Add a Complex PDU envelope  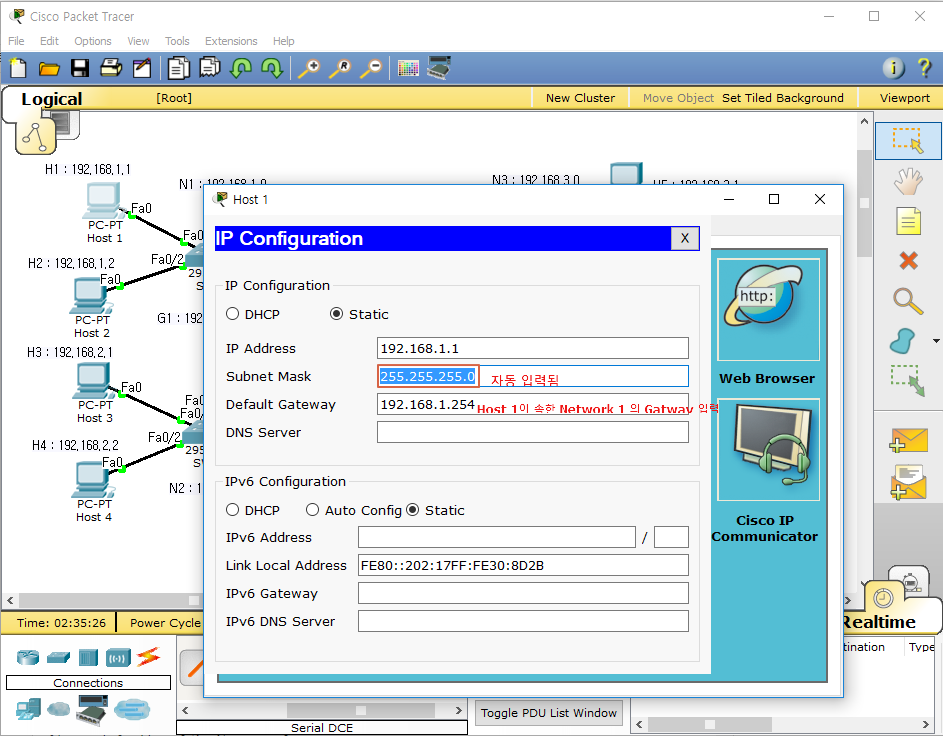tap(908, 482)
